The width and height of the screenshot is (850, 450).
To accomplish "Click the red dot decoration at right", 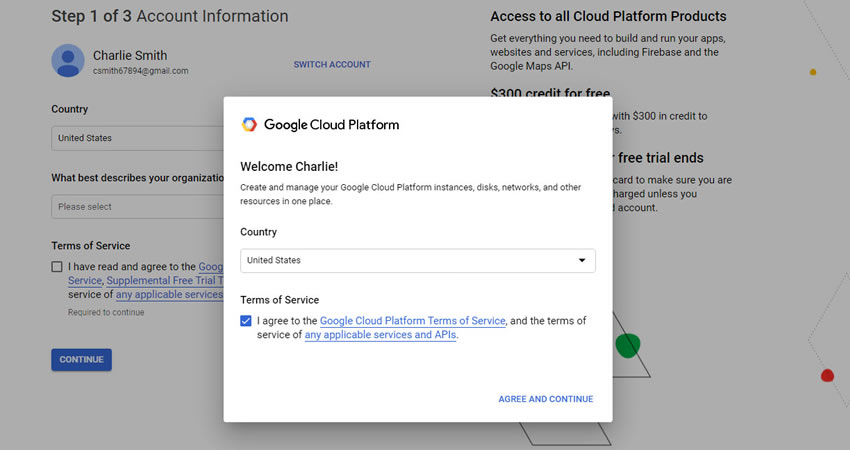I will tap(827, 376).
